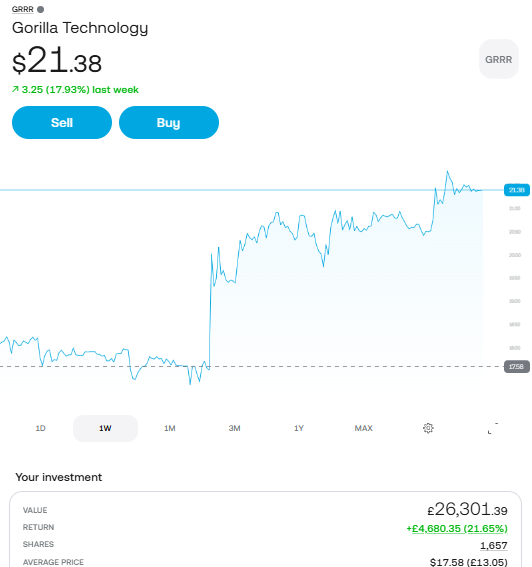Click the Buy button
The width and height of the screenshot is (532, 567).
[x=169, y=123]
